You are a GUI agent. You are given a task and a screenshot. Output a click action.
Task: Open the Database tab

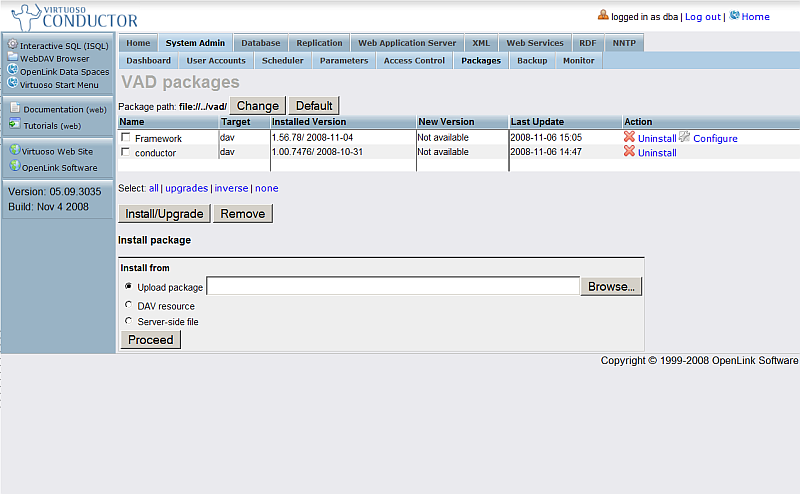coord(260,43)
